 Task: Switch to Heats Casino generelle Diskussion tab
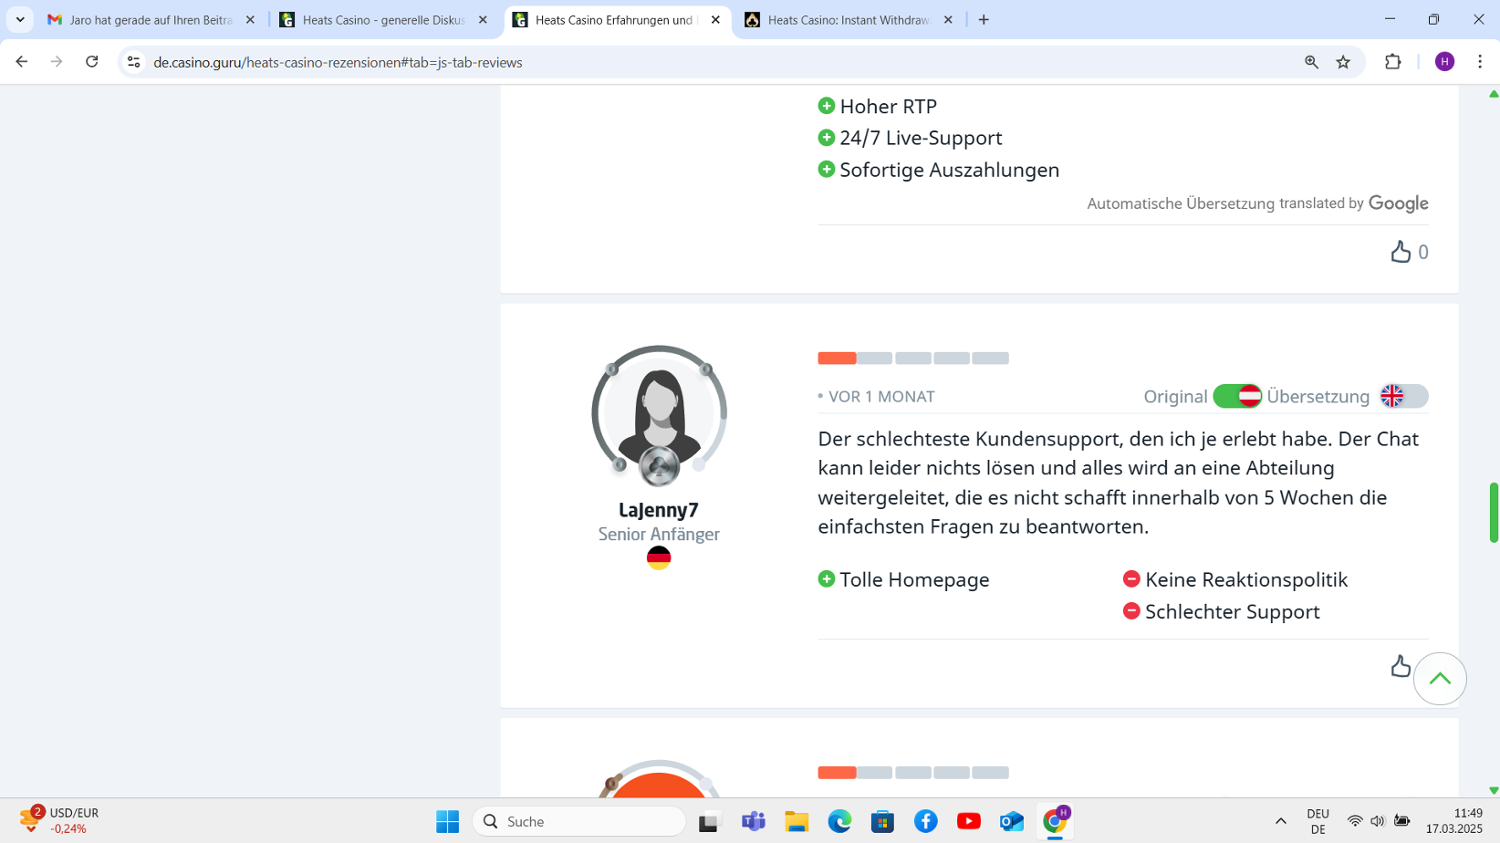(383, 20)
